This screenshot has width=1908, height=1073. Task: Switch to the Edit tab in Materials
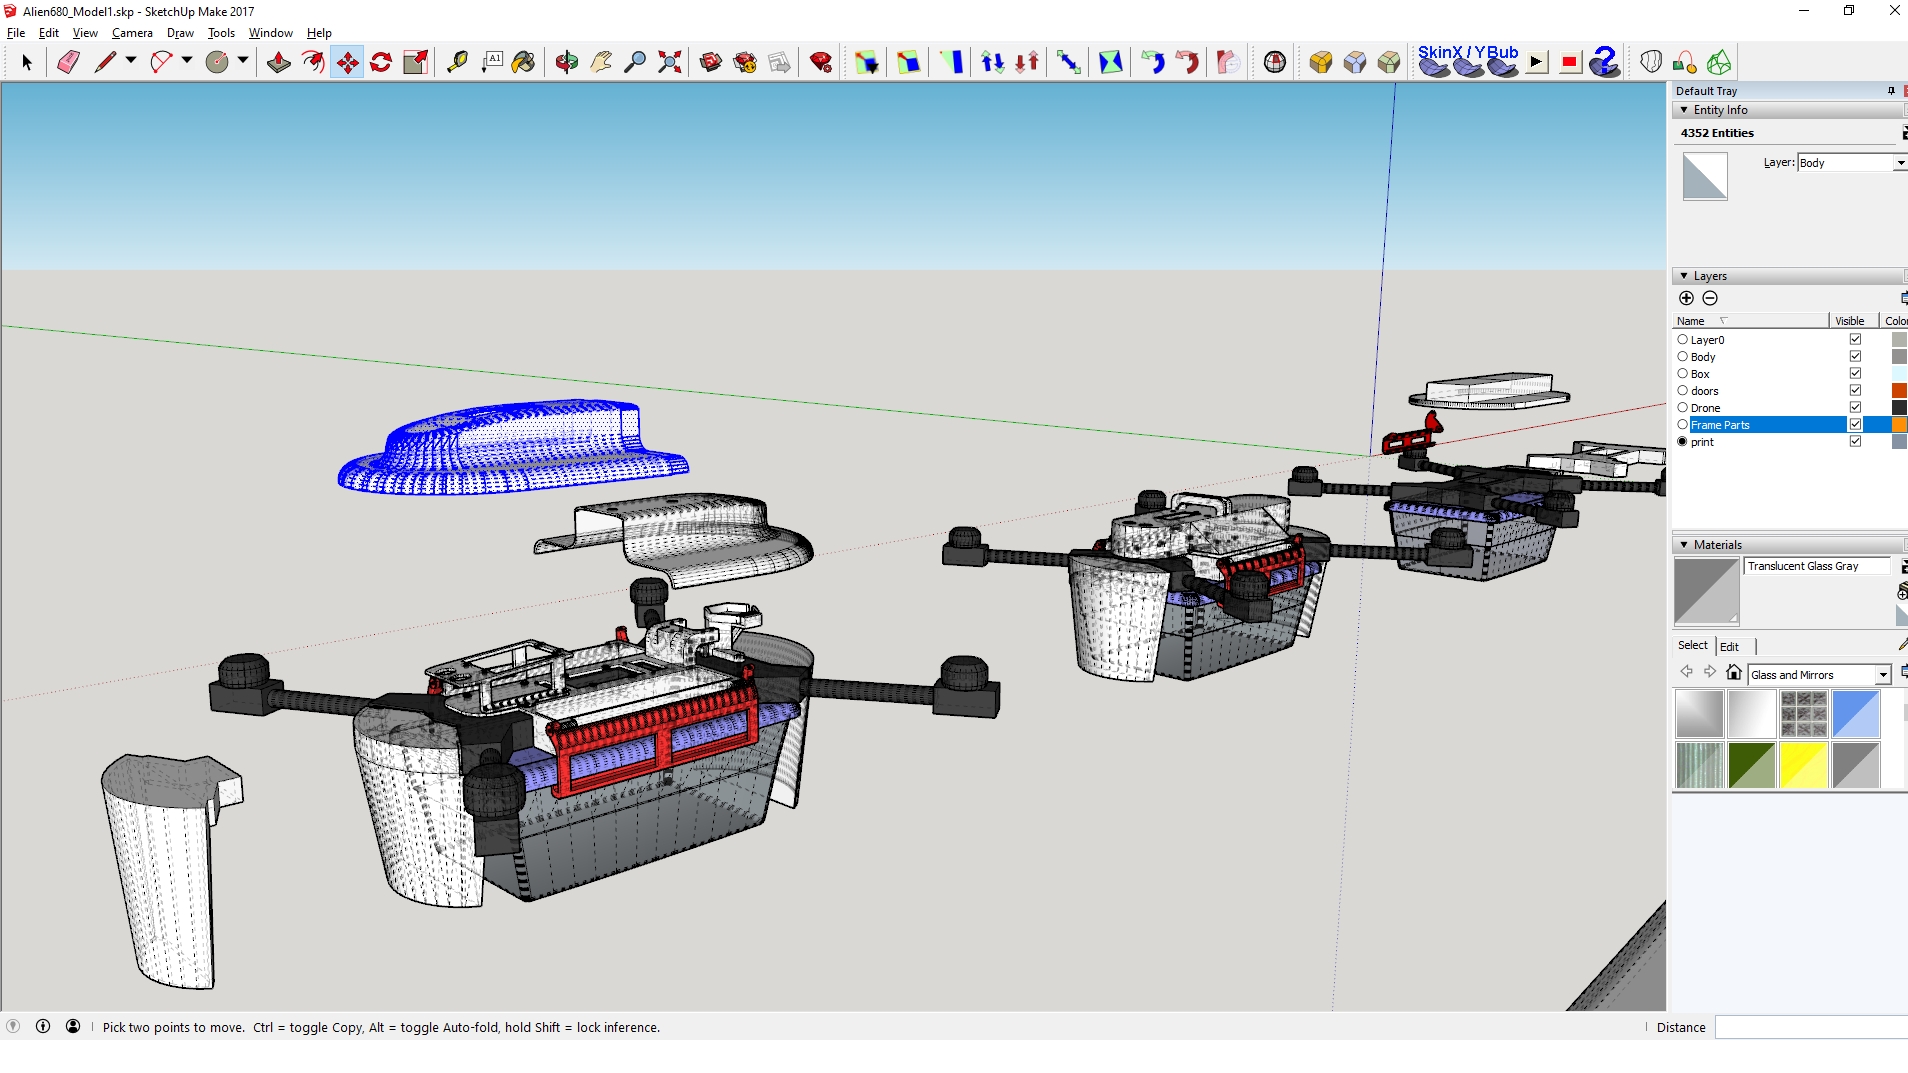click(x=1729, y=647)
